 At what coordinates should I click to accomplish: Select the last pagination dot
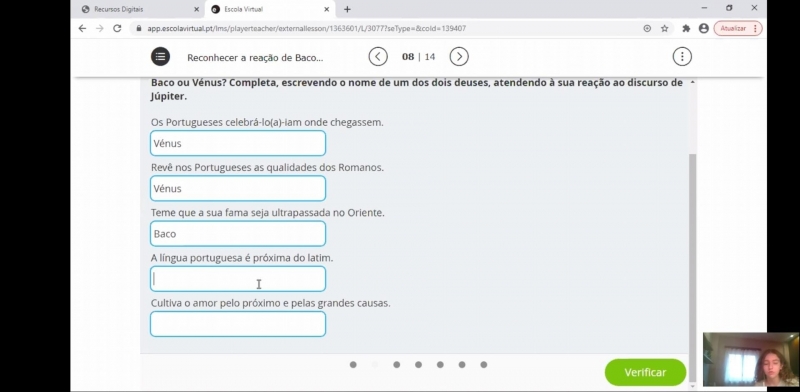(484, 364)
